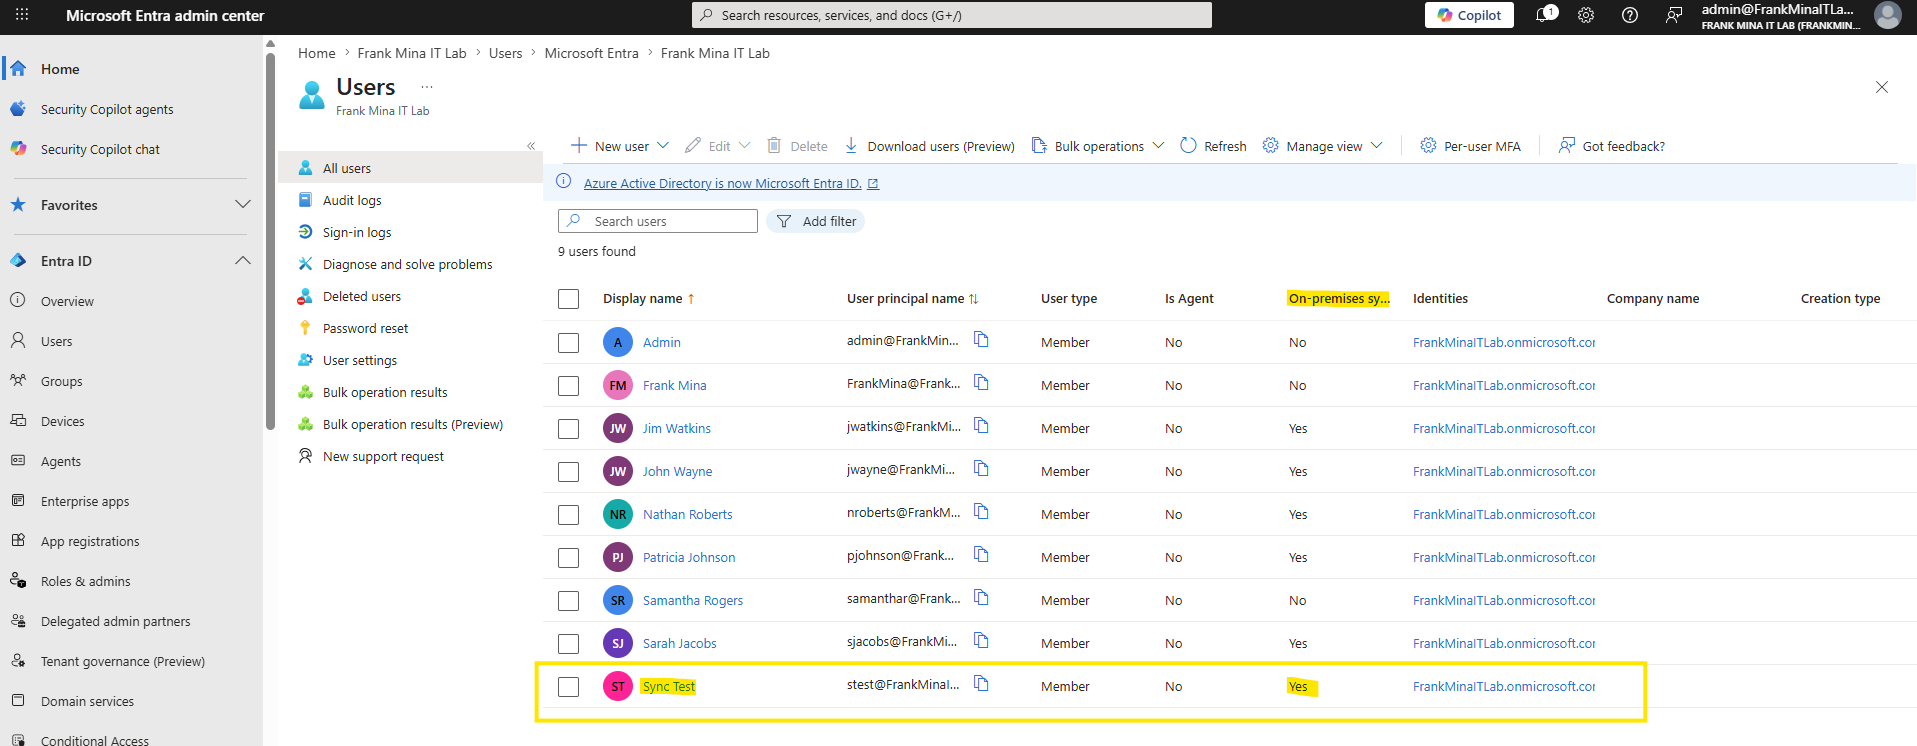Screen dimensions: 1917x746
Task: Copy Sarah Jacobs user principal name
Action: [981, 641]
